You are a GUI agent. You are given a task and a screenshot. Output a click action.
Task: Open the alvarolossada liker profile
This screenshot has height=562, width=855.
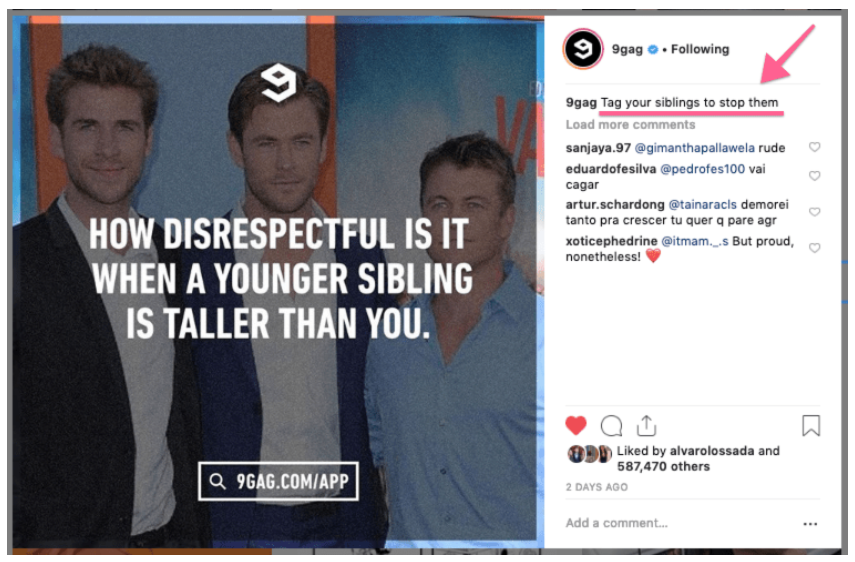click(712, 451)
